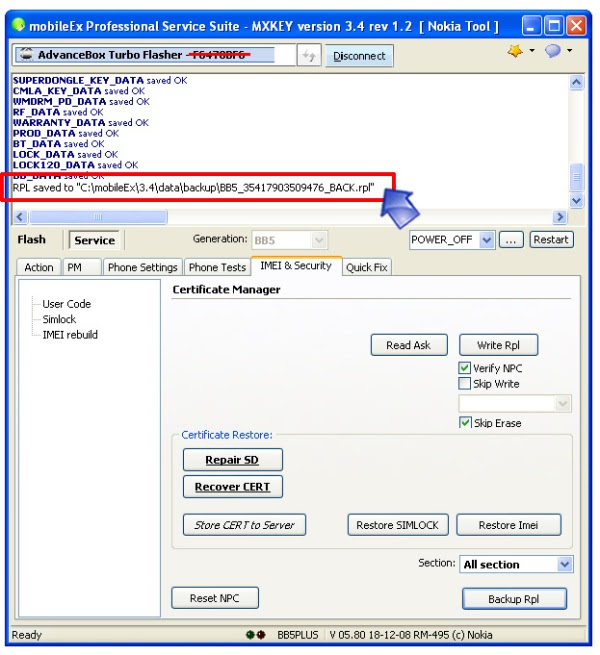This screenshot has height=655, width=600.
Task: Click the BT_DATA saved OK log line
Action: tap(58, 144)
